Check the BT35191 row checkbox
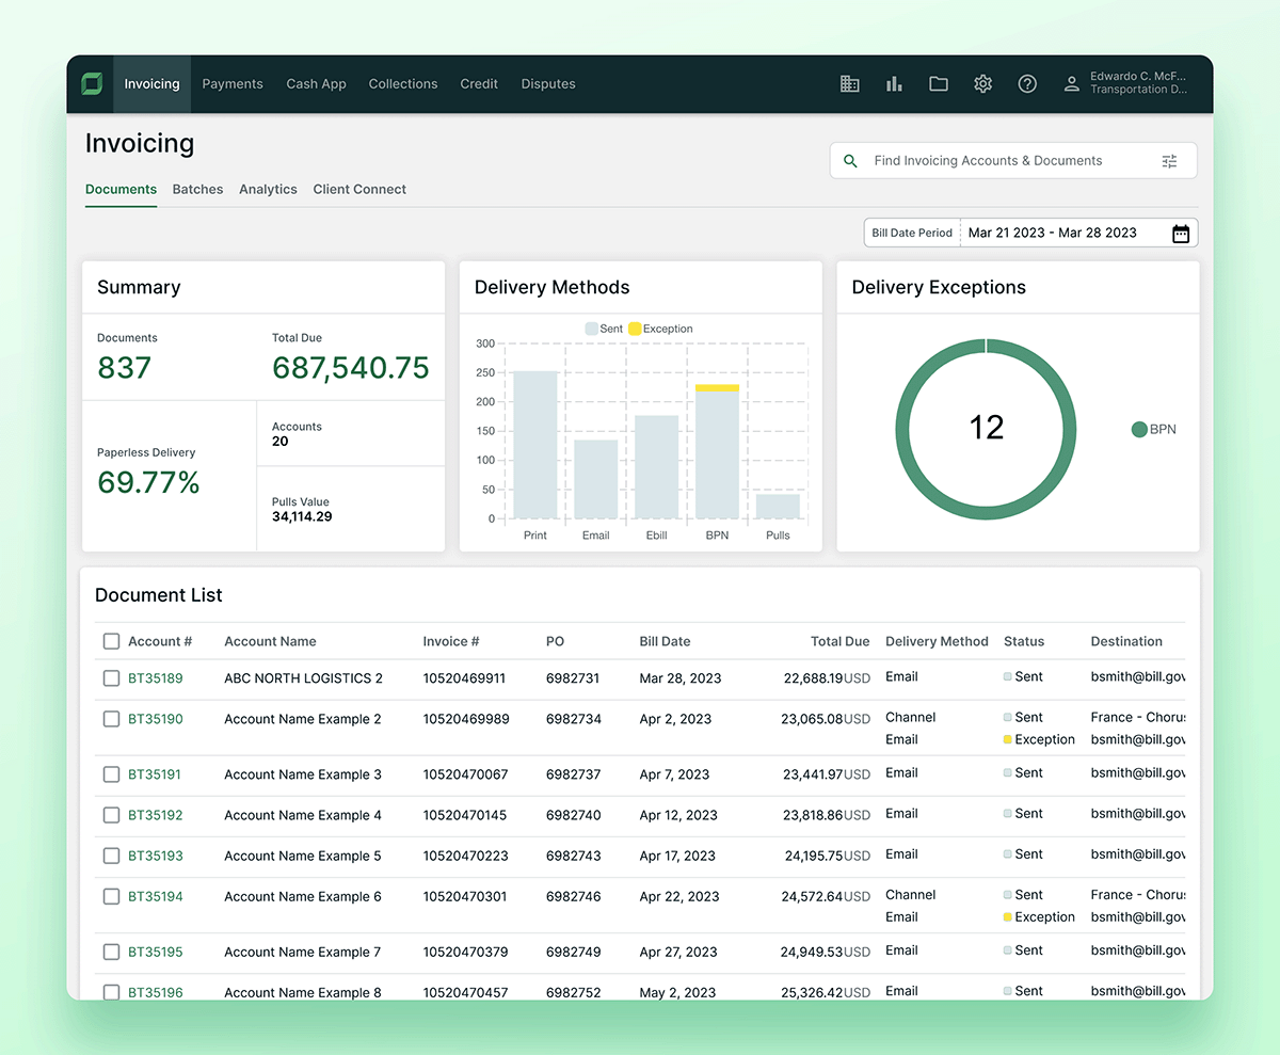This screenshot has width=1280, height=1055. 111,774
